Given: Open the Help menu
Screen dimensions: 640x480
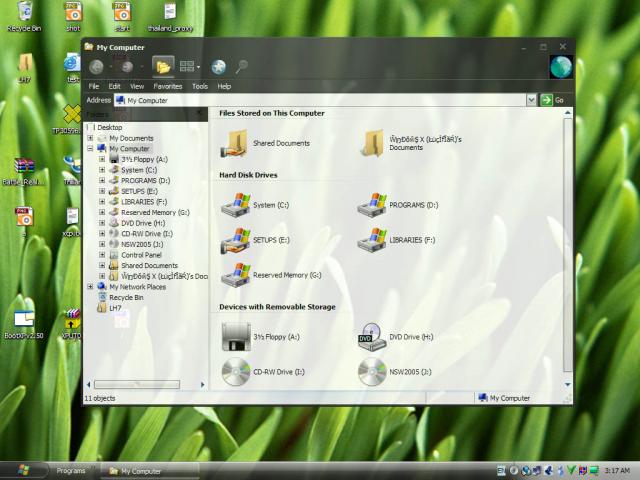Looking at the screenshot, I should 224,87.
